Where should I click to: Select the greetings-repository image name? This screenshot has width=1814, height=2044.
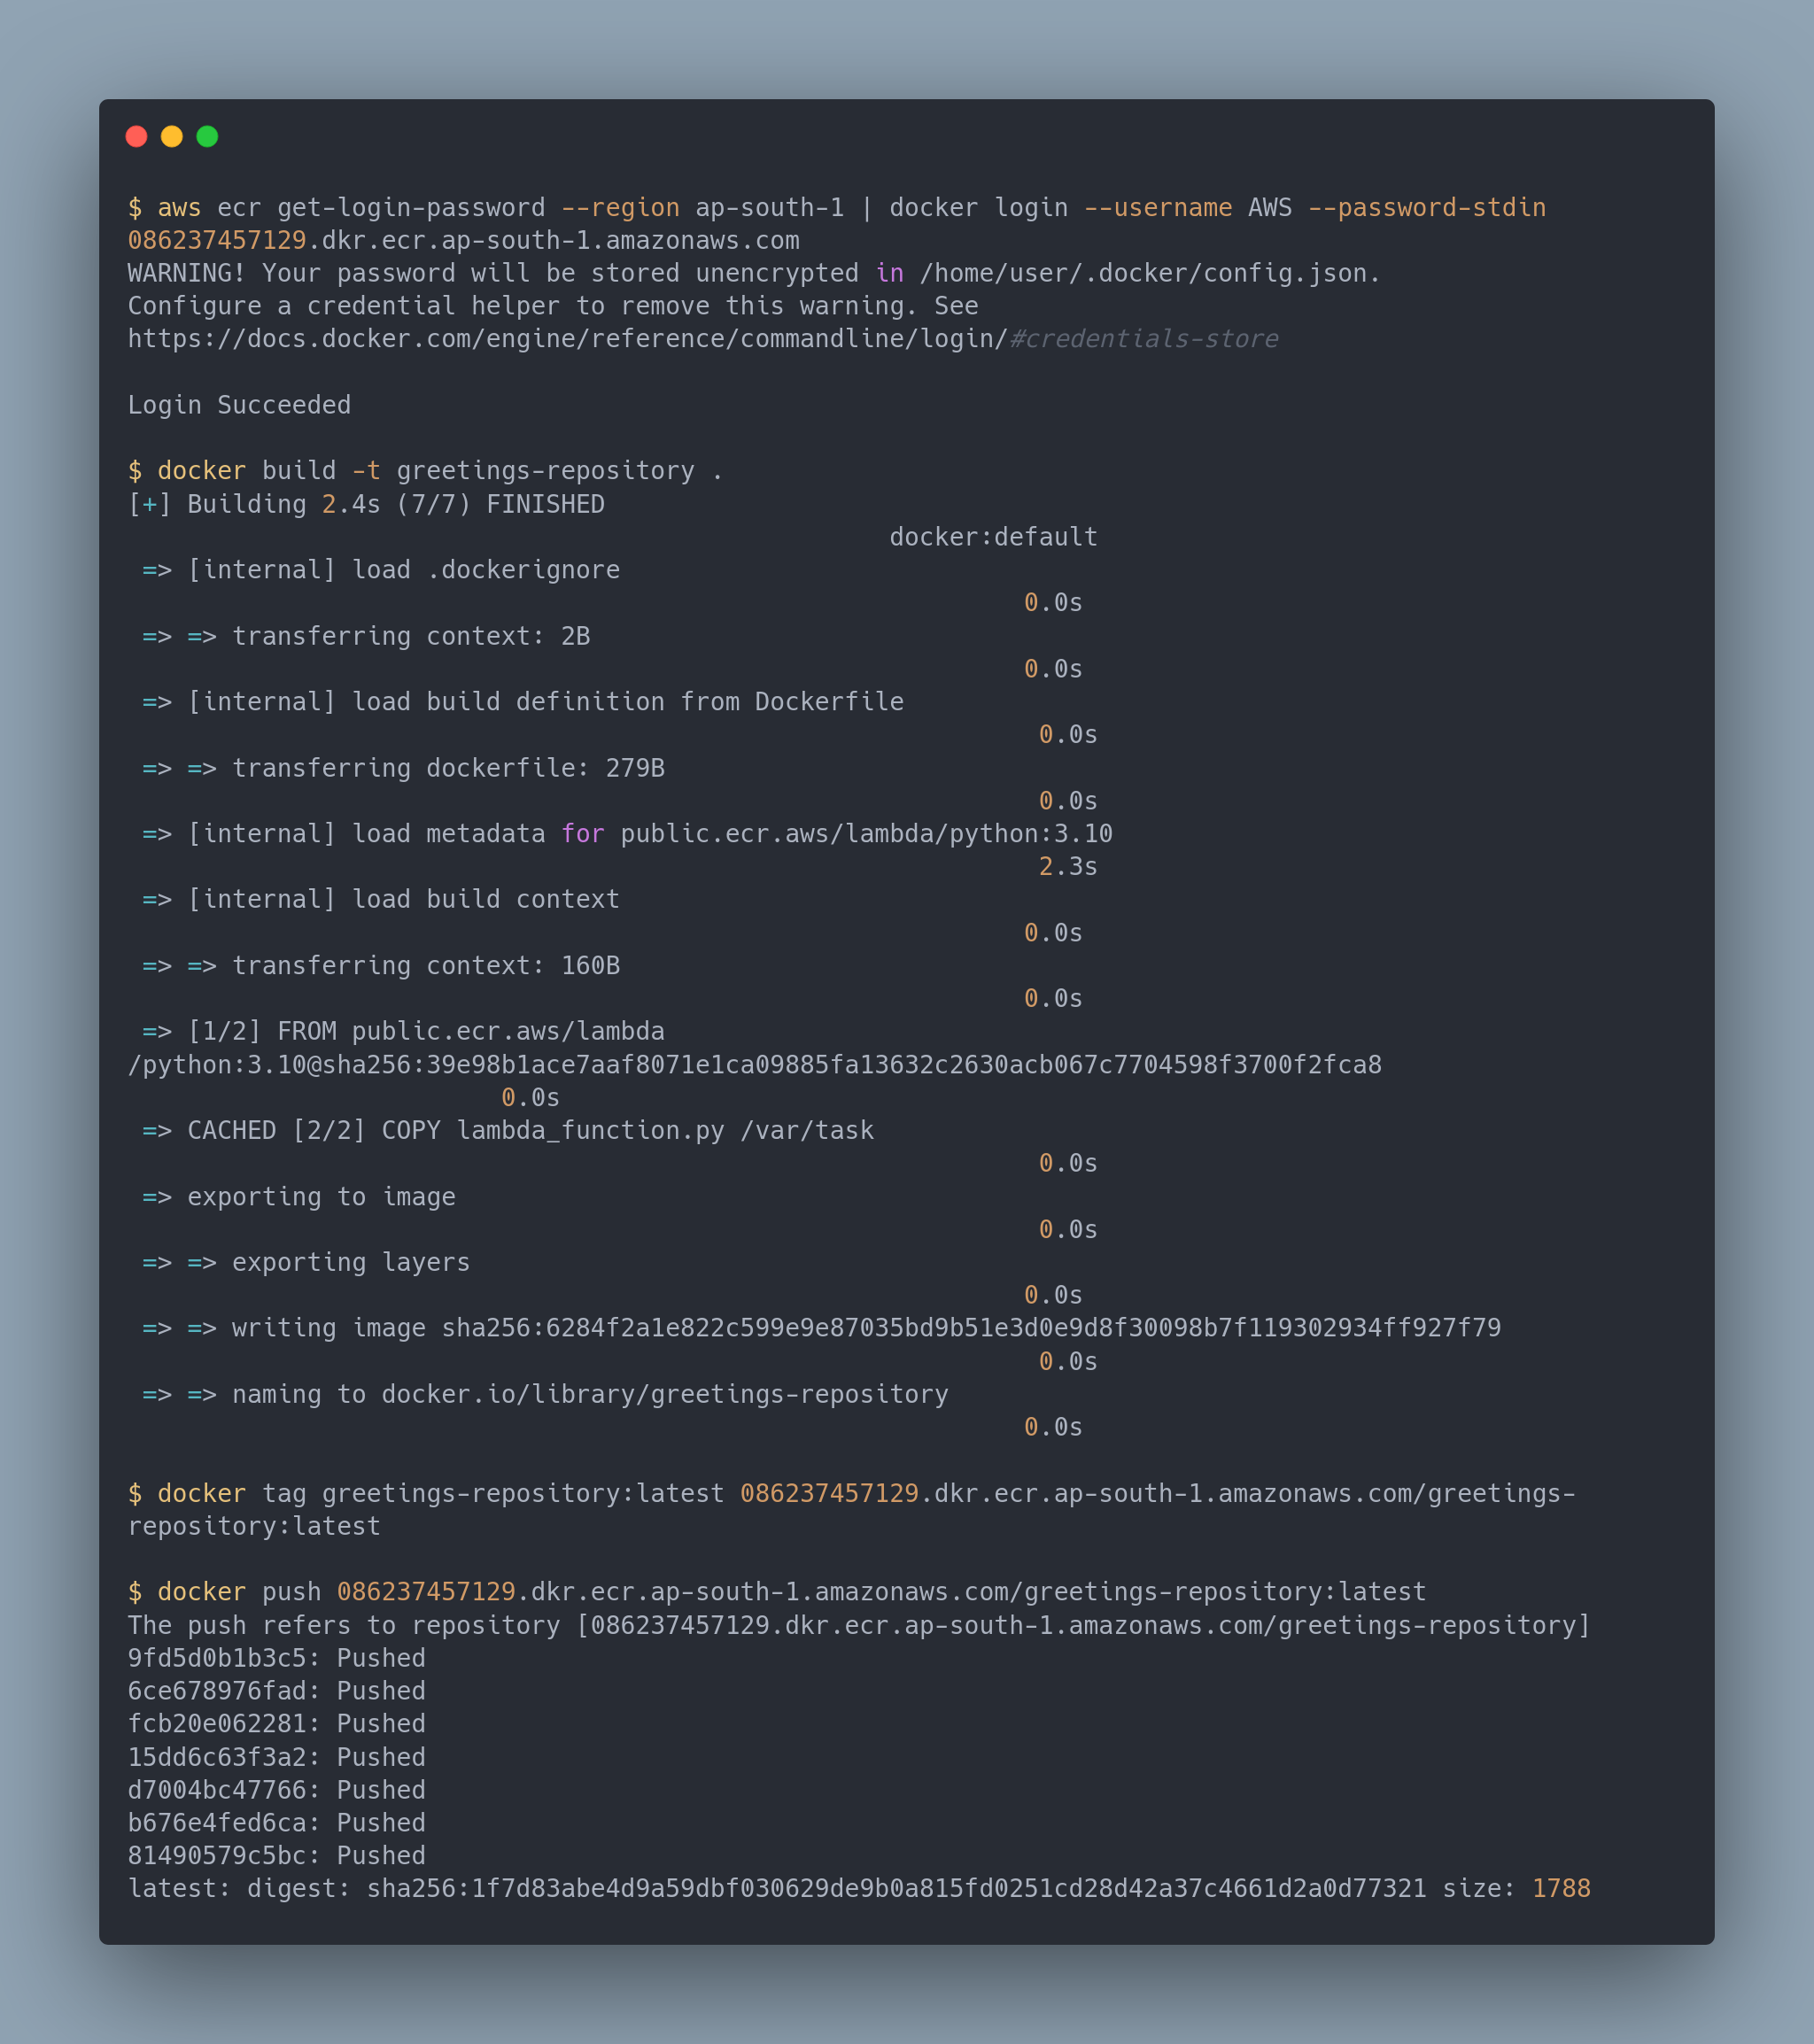click(x=543, y=470)
